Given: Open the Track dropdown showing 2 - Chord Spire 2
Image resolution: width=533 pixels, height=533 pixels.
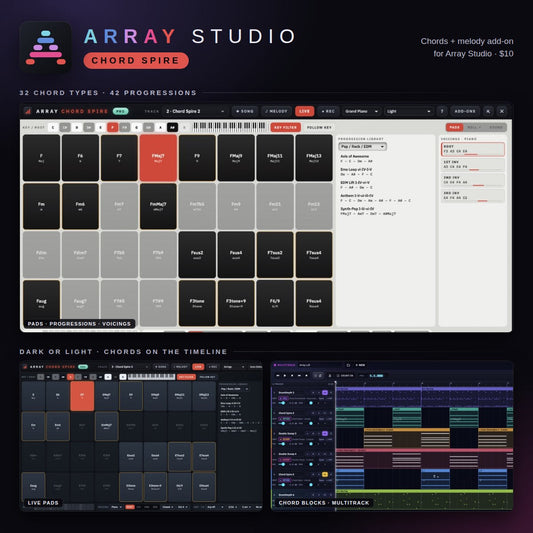Looking at the screenshot, I should click(195, 111).
